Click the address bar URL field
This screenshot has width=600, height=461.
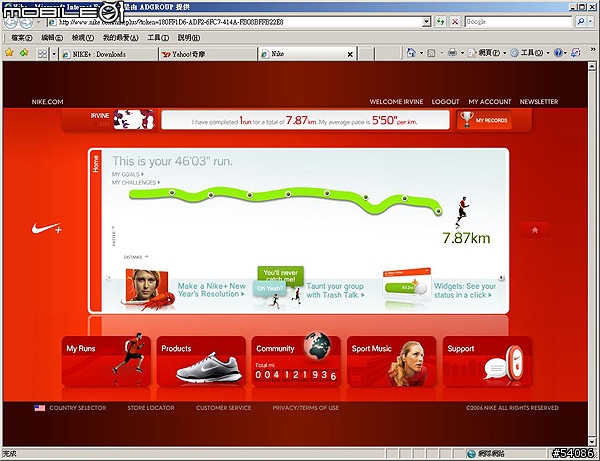click(239, 22)
